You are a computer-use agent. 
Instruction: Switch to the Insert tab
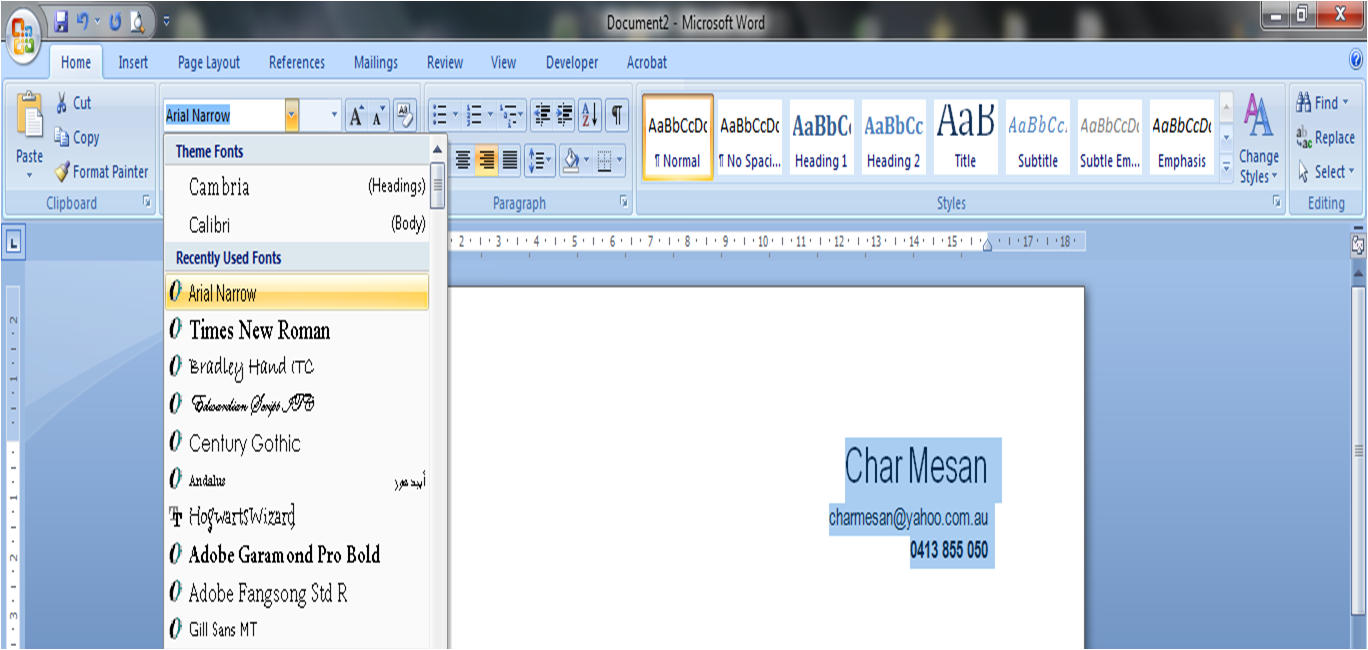click(133, 62)
